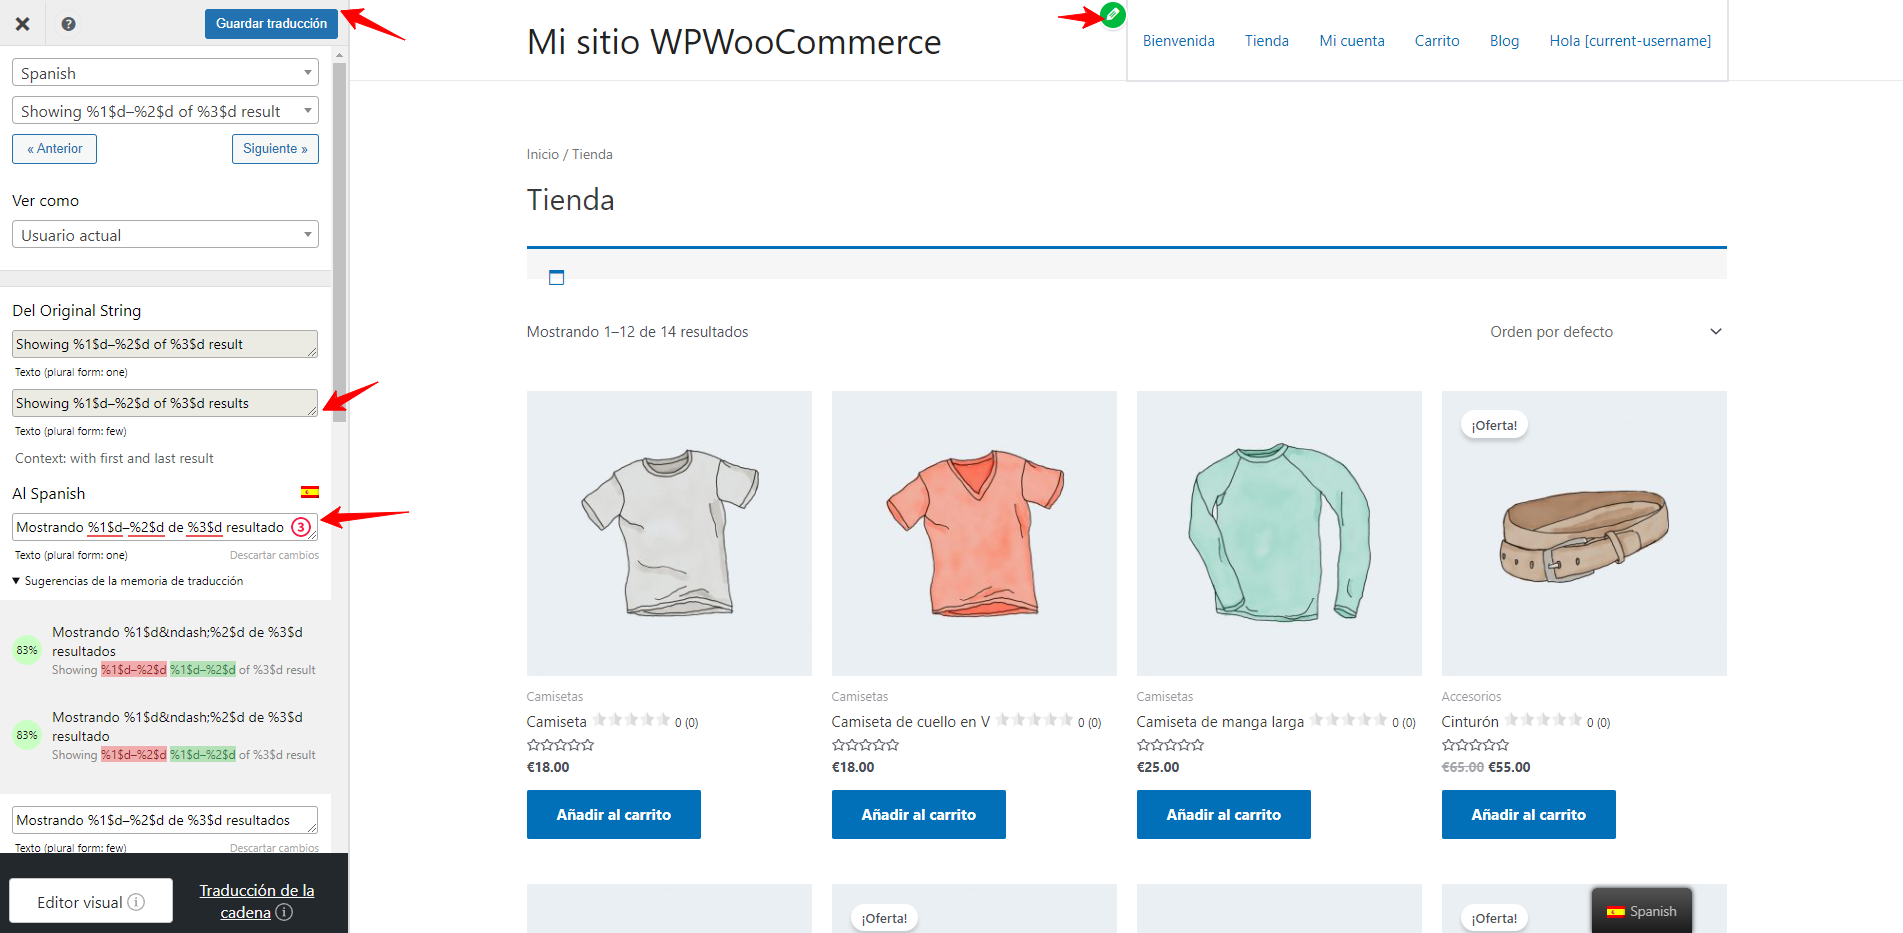This screenshot has width=1903, height=933.
Task: Open the Tienda menu item
Action: click(x=1266, y=41)
